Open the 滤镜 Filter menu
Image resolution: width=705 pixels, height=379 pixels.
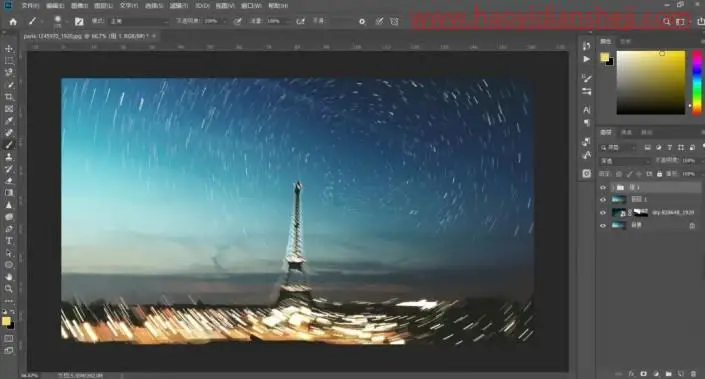[178, 6]
